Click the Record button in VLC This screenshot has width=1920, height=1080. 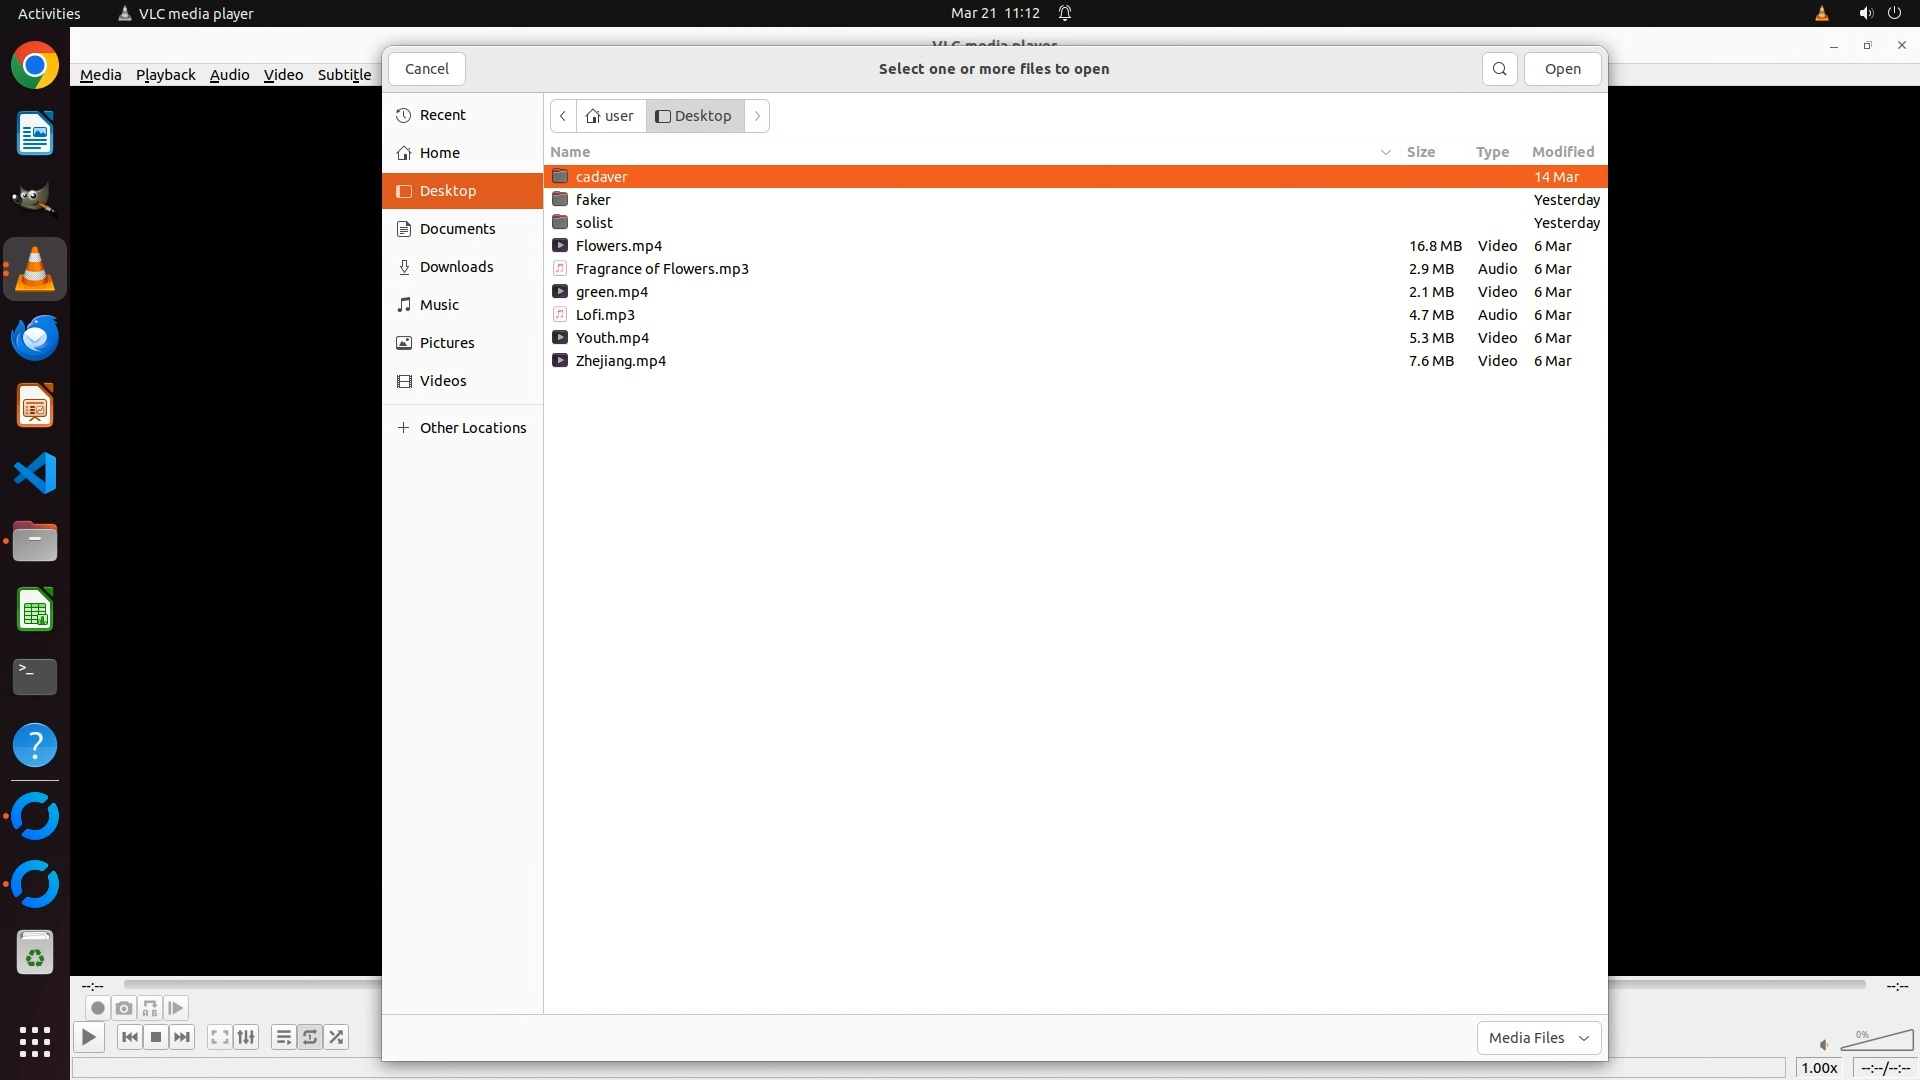tap(97, 1008)
